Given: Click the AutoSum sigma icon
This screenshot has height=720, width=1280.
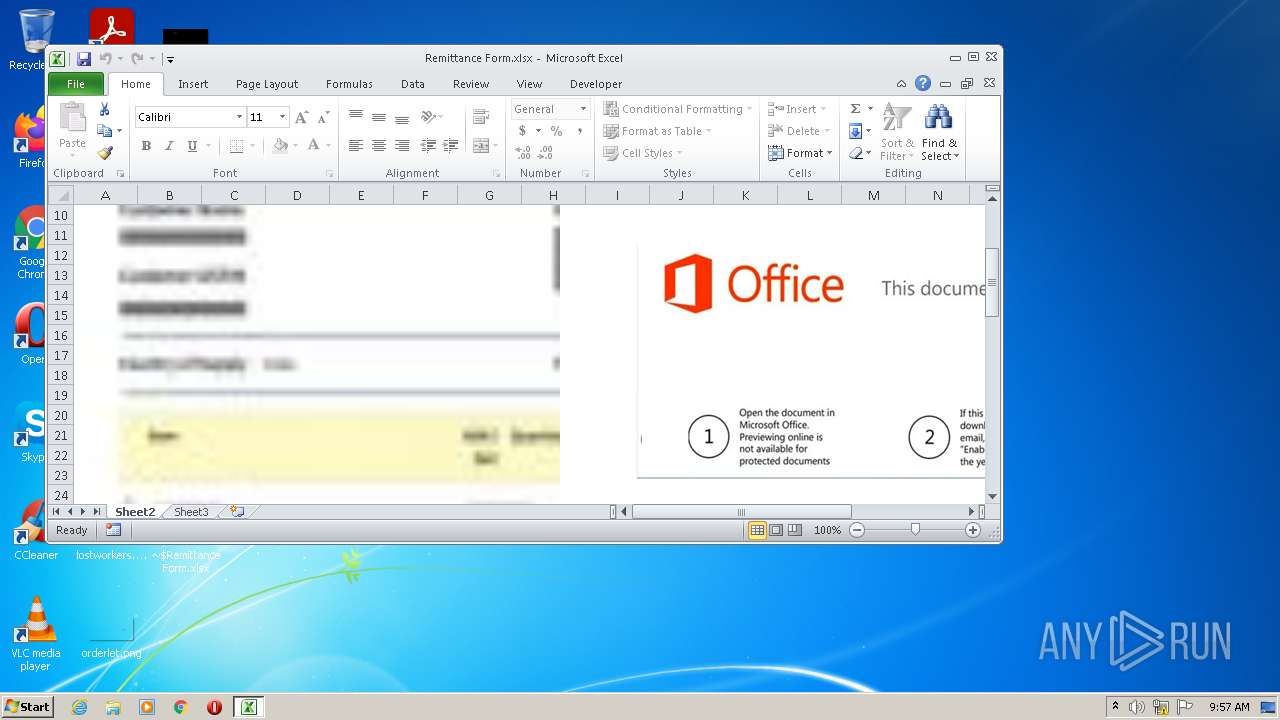Looking at the screenshot, I should point(855,109).
